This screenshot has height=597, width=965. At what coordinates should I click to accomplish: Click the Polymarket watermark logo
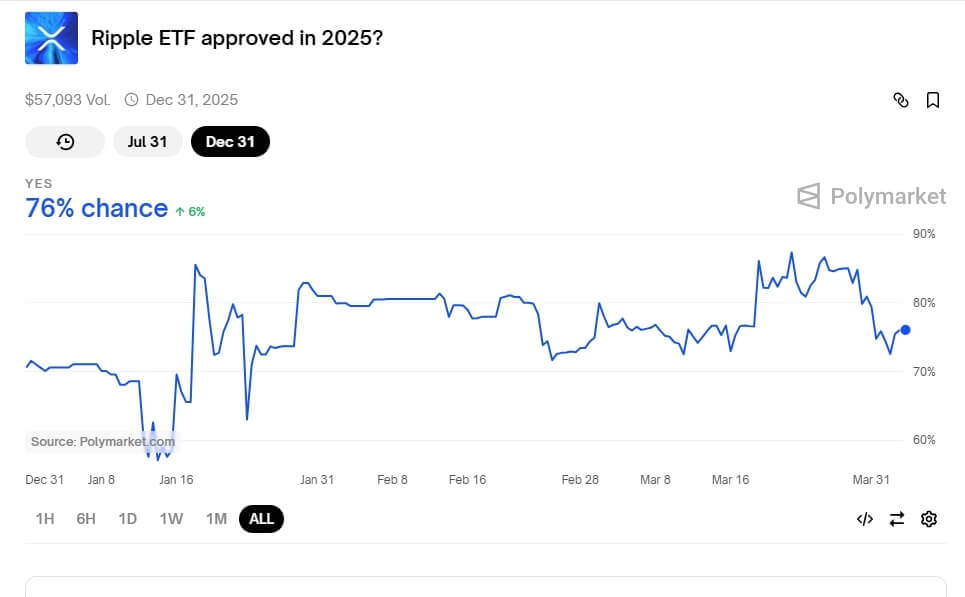[x=871, y=196]
